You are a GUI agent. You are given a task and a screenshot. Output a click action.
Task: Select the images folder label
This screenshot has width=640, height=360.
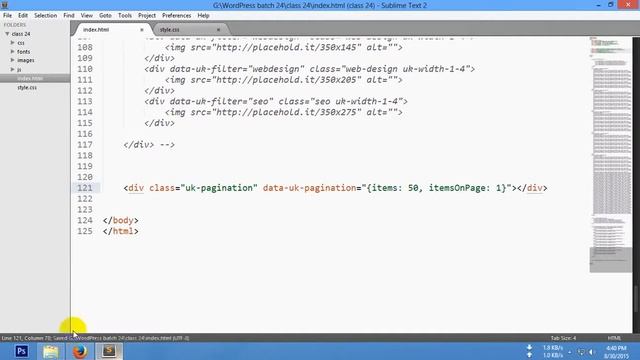point(26,60)
